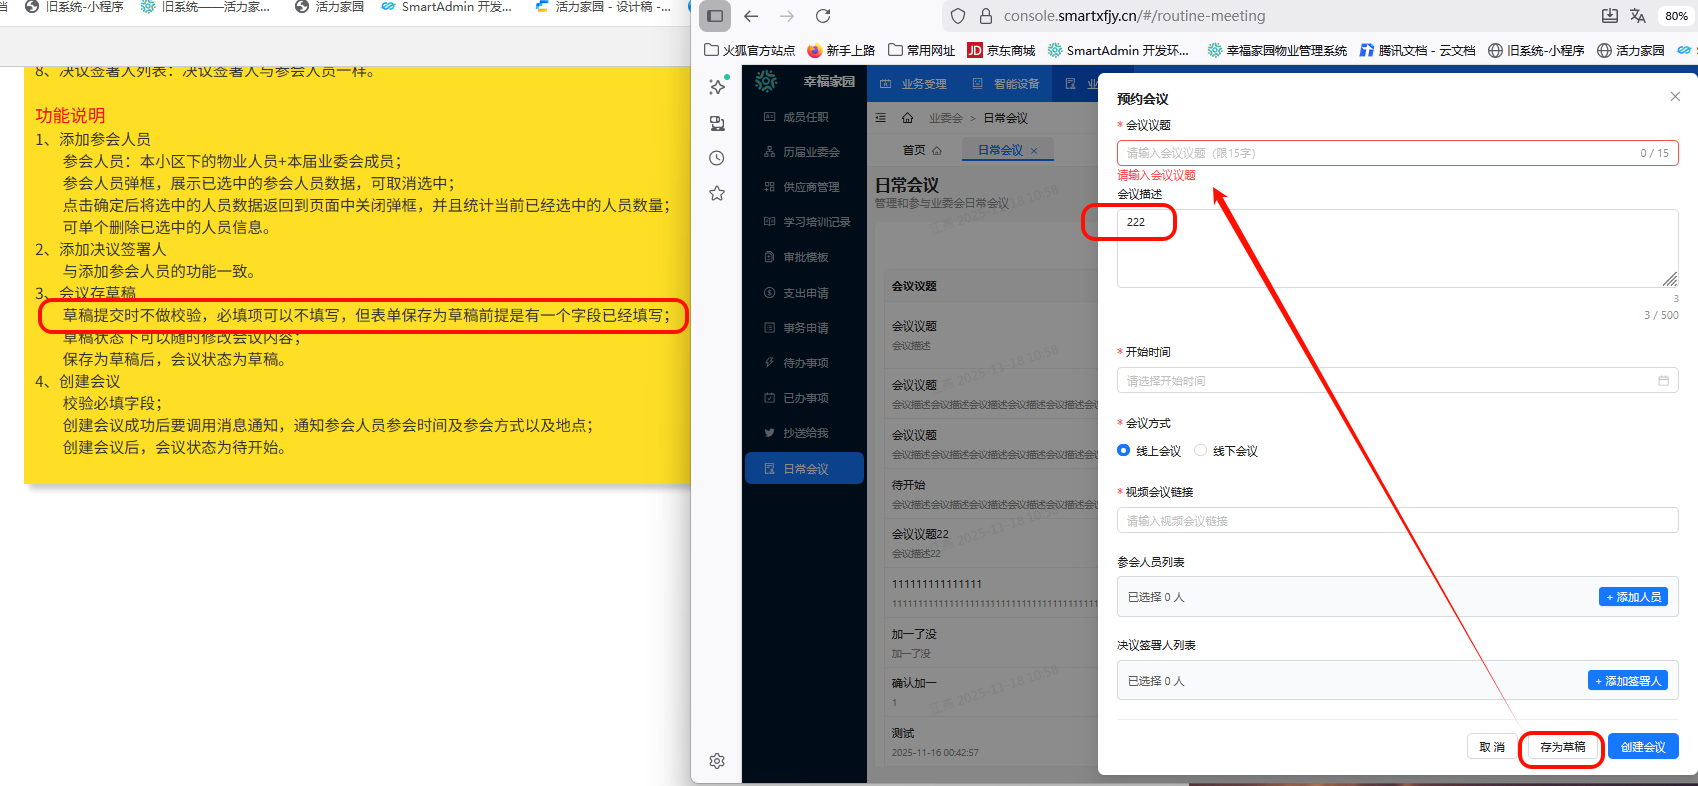
Task: Open the bookmarks star sidebar icon
Action: (x=717, y=193)
